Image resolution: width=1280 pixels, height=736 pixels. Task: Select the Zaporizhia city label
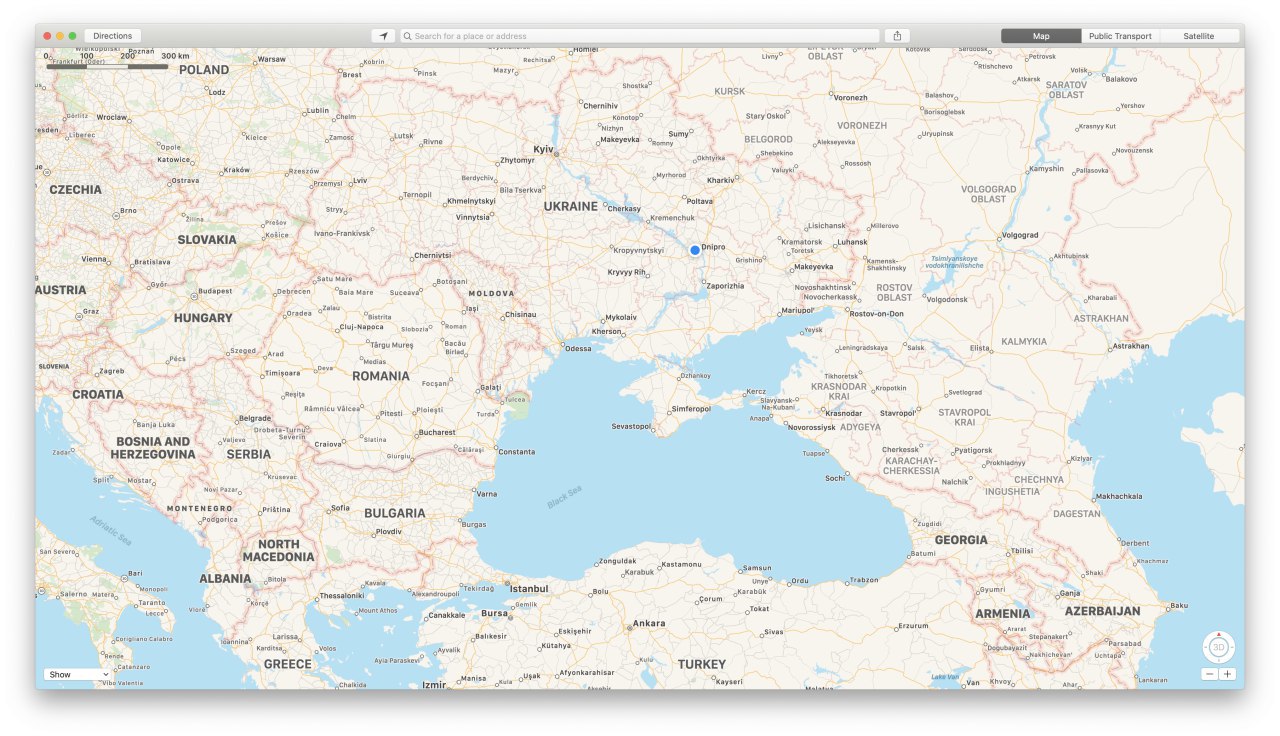click(725, 286)
